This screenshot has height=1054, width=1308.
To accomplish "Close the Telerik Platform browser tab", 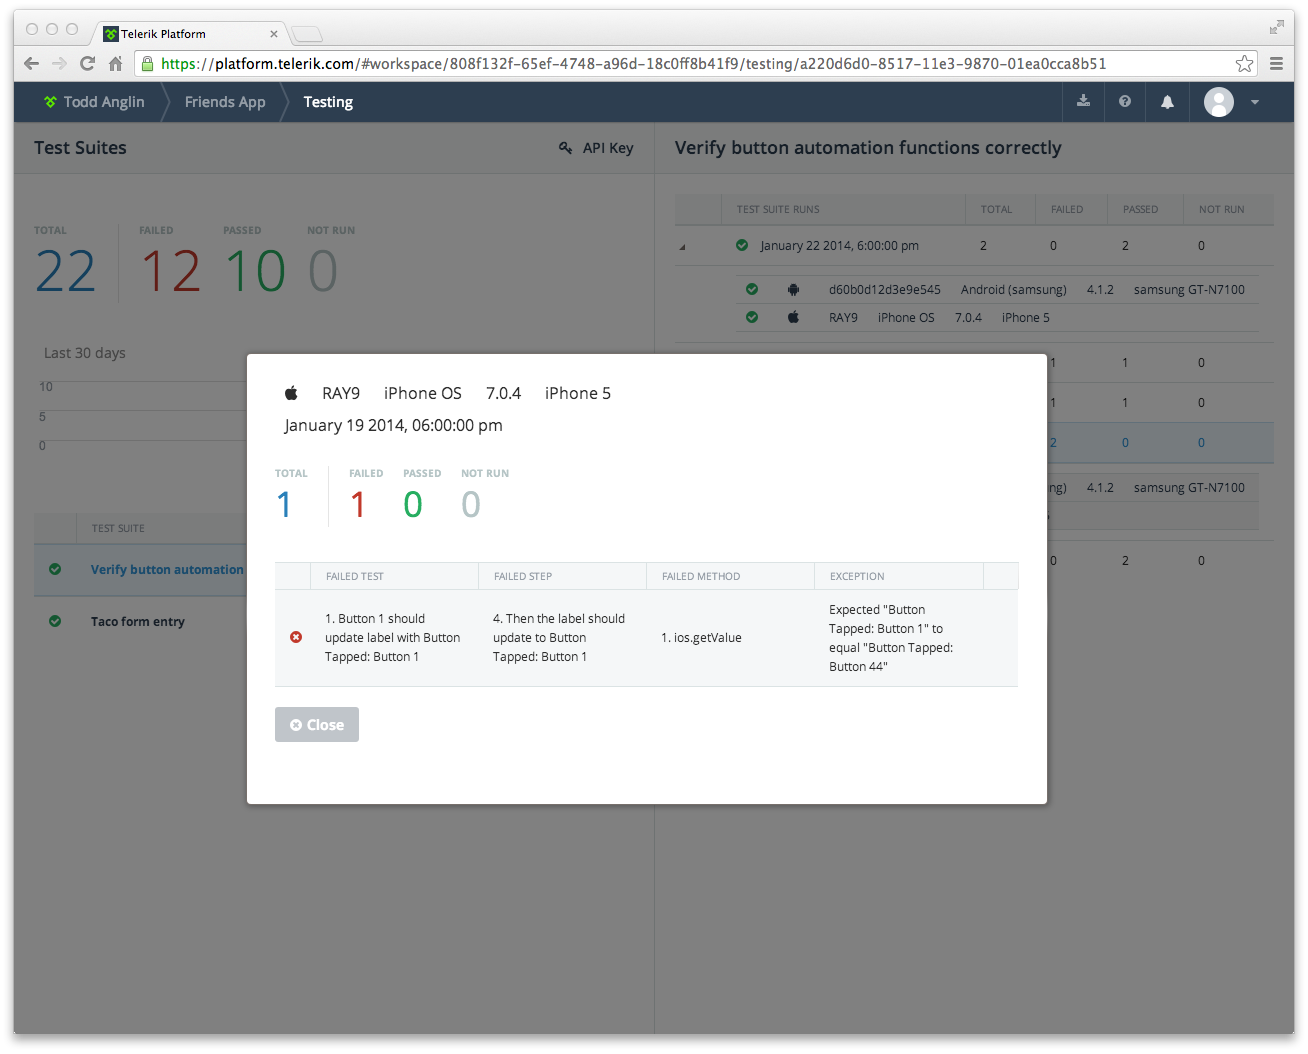I will [x=274, y=34].
